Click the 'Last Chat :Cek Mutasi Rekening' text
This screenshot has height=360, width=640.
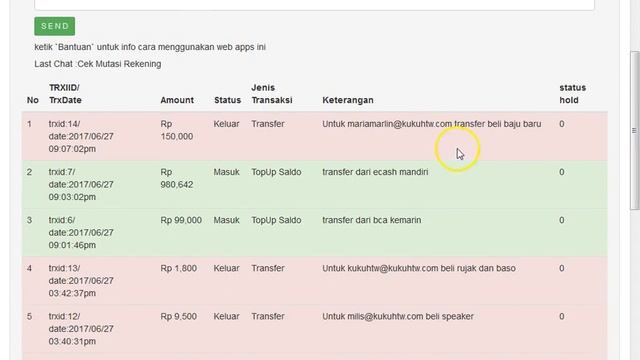click(x=98, y=64)
